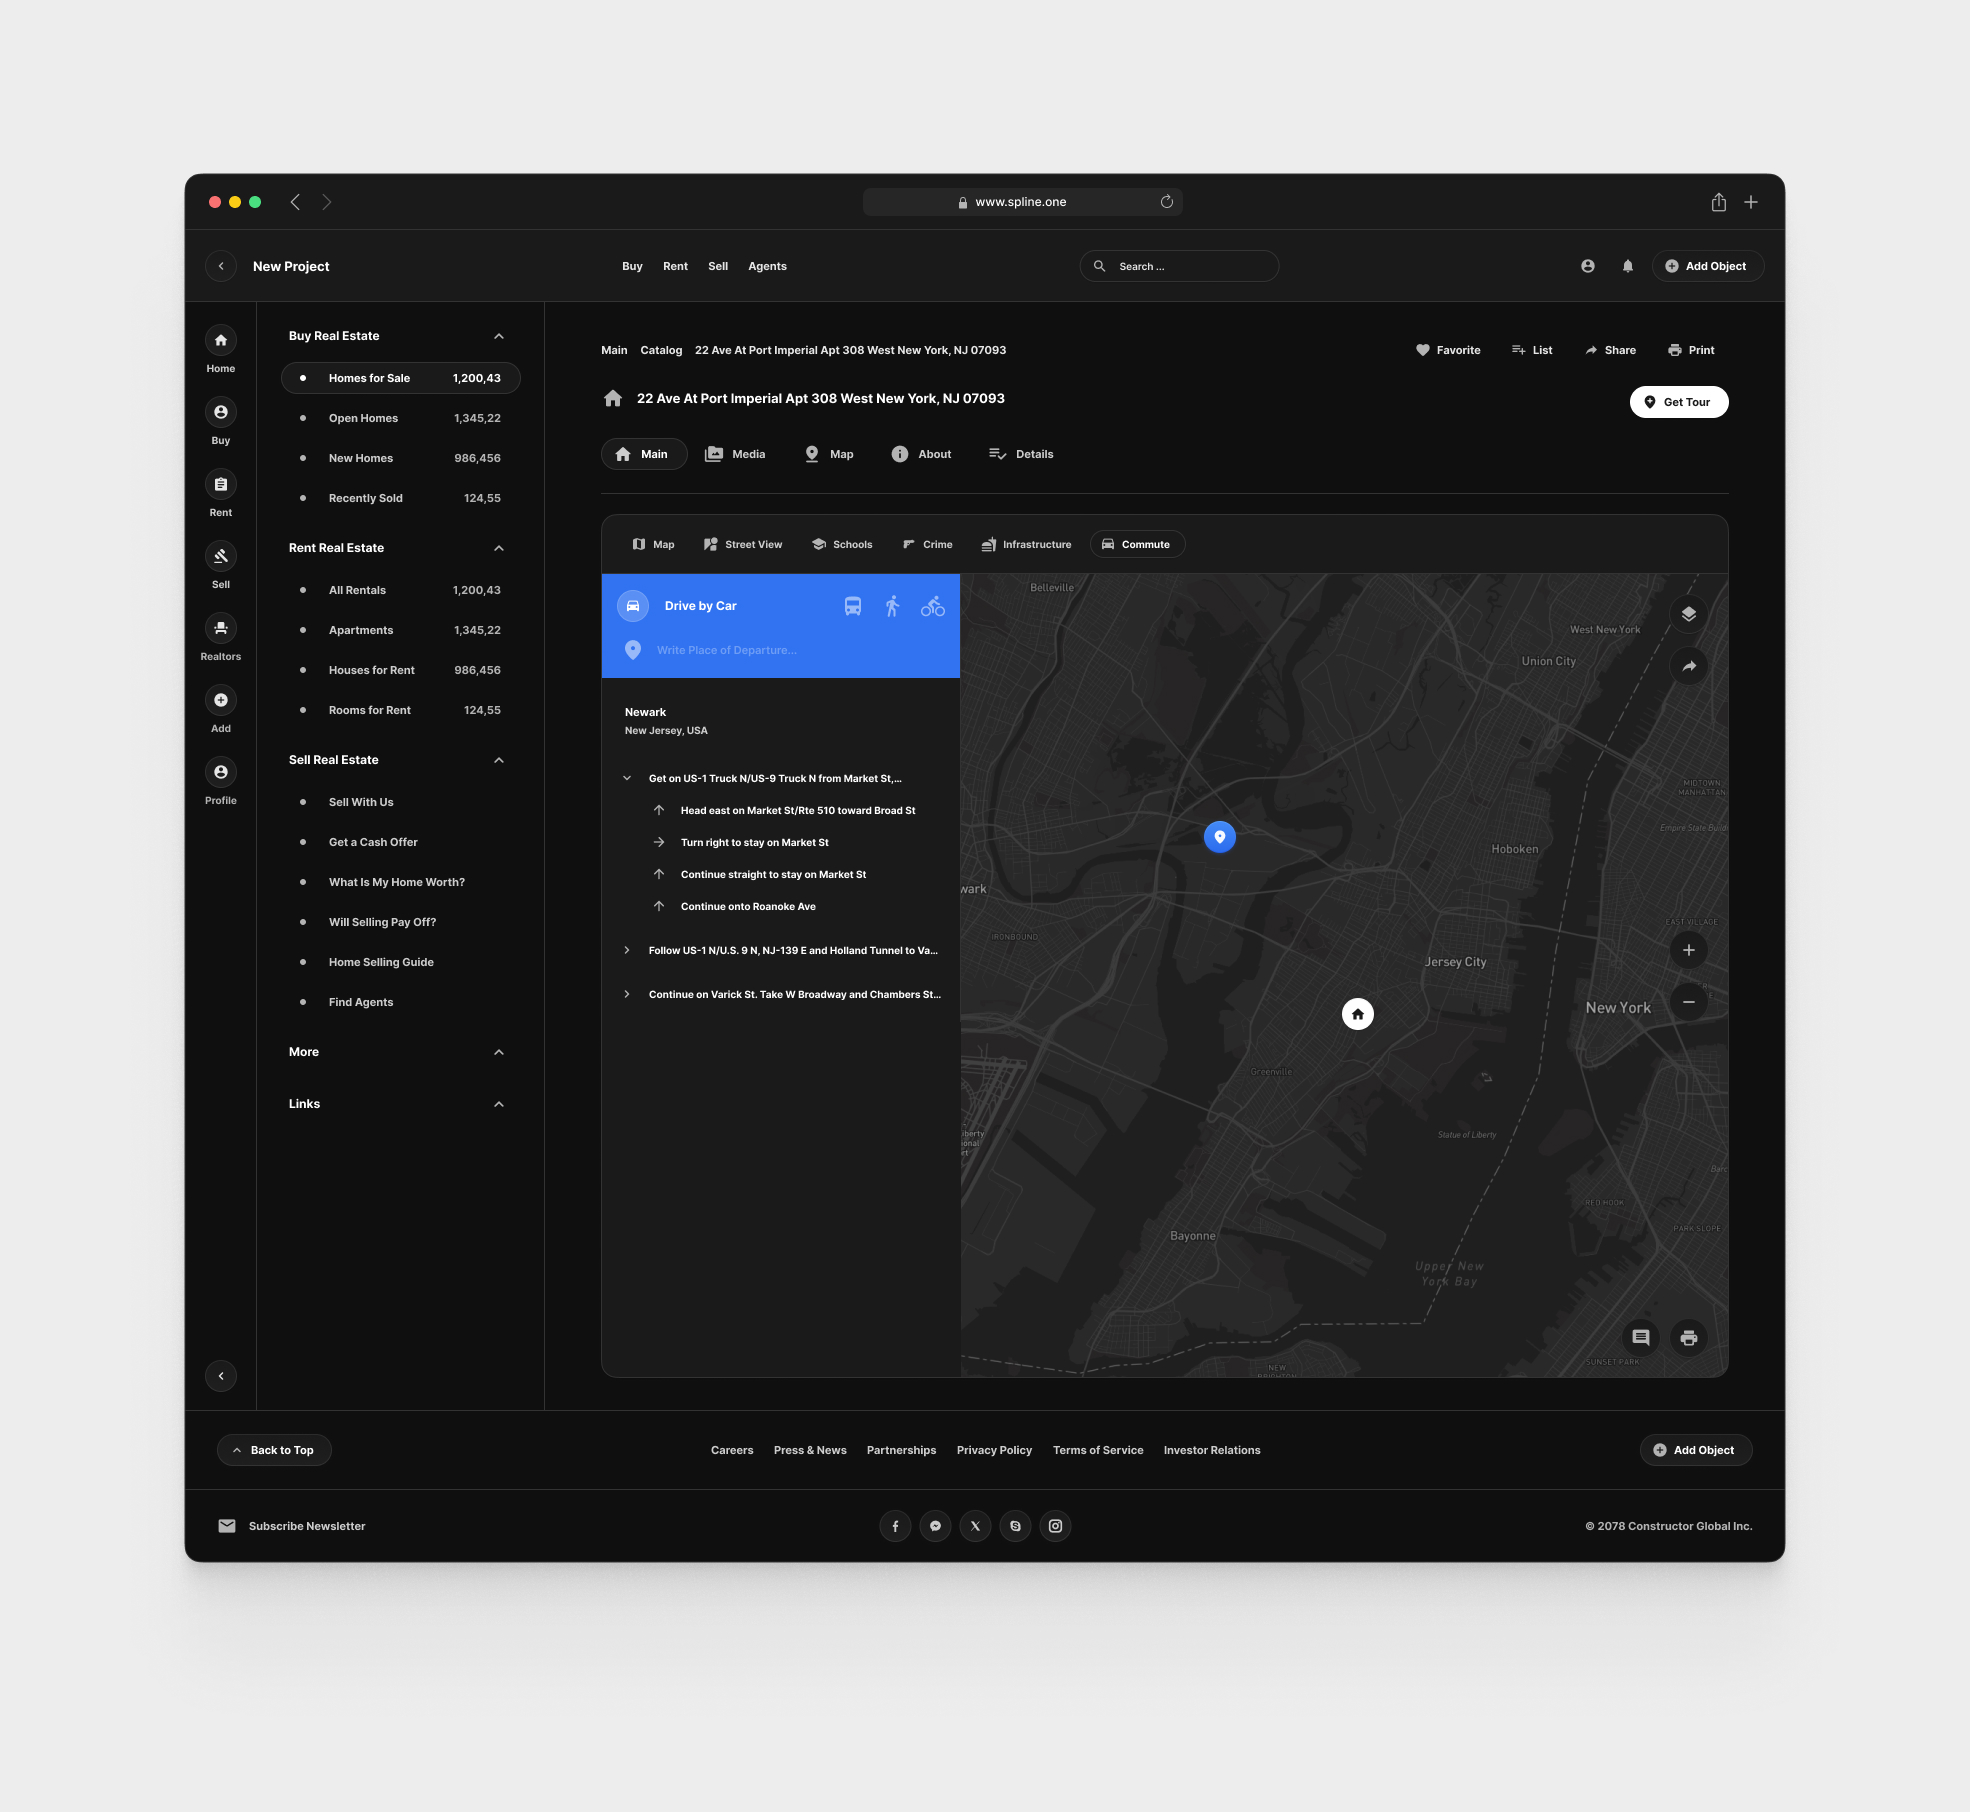
Task: Switch to the About tab
Action: [x=922, y=454]
